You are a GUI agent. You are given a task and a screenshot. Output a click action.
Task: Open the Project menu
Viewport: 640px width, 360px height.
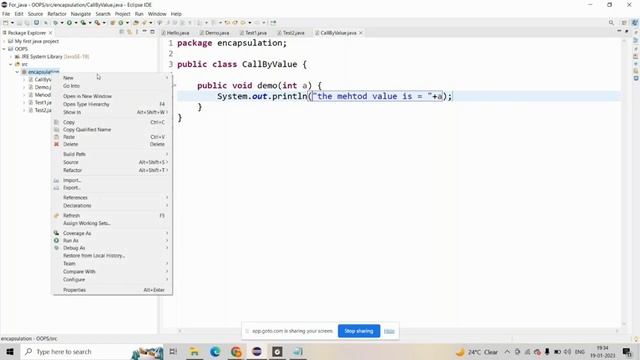click(x=122, y=14)
